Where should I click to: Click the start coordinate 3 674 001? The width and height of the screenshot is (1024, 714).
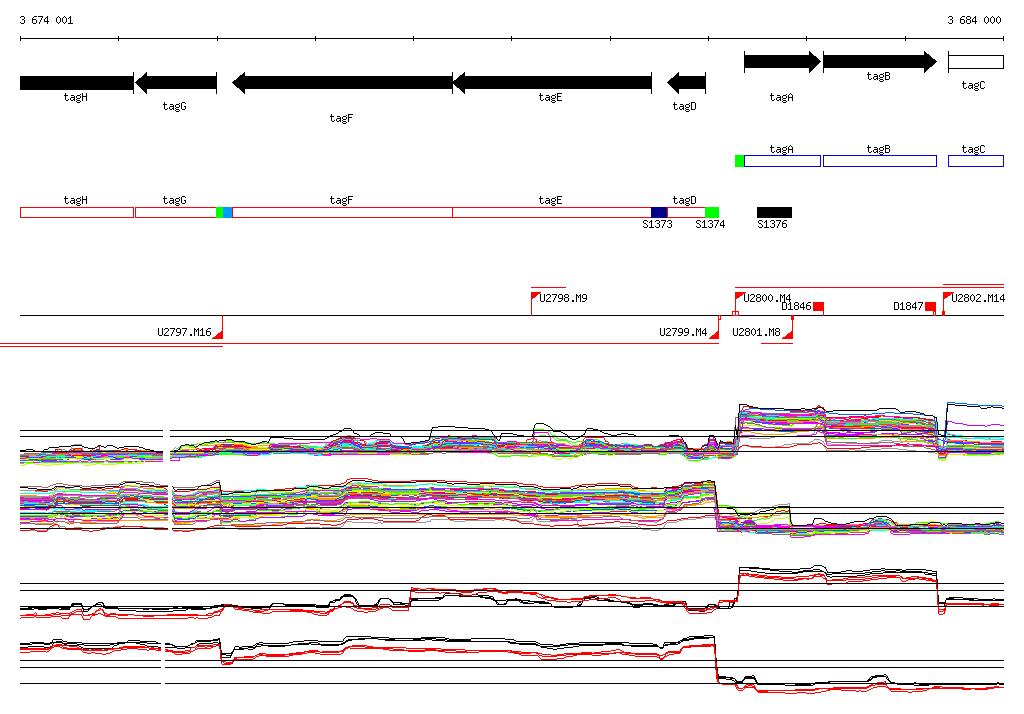46,20
